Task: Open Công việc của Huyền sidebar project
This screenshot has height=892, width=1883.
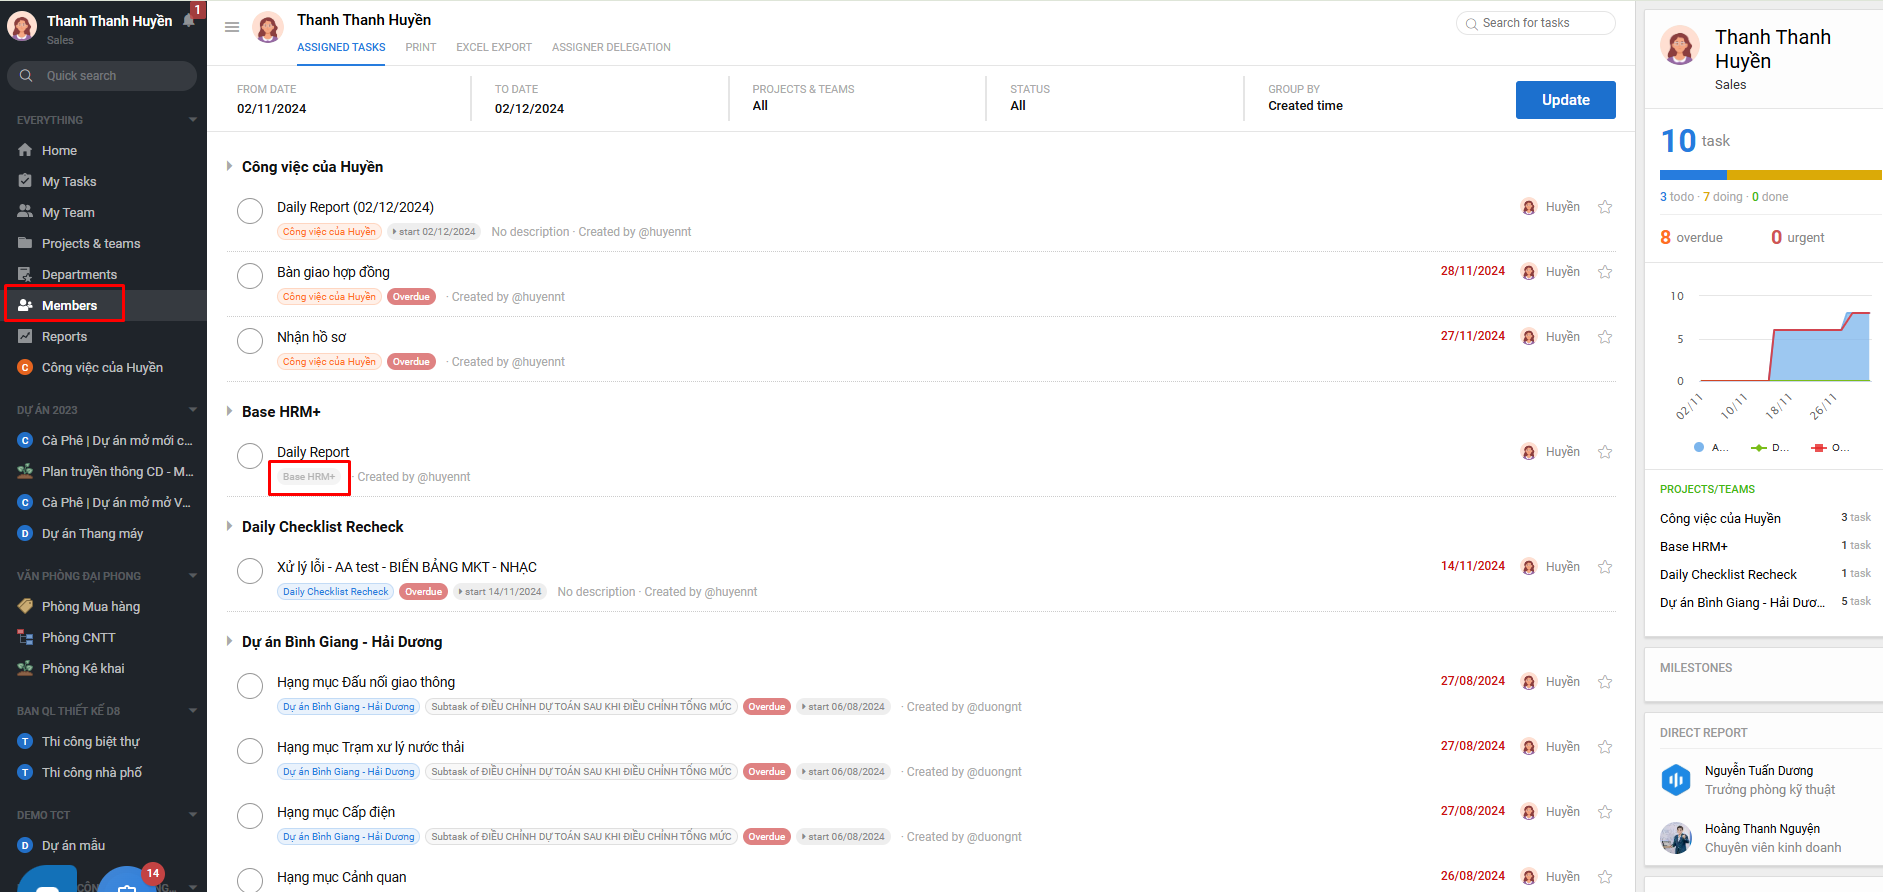Action: [103, 367]
